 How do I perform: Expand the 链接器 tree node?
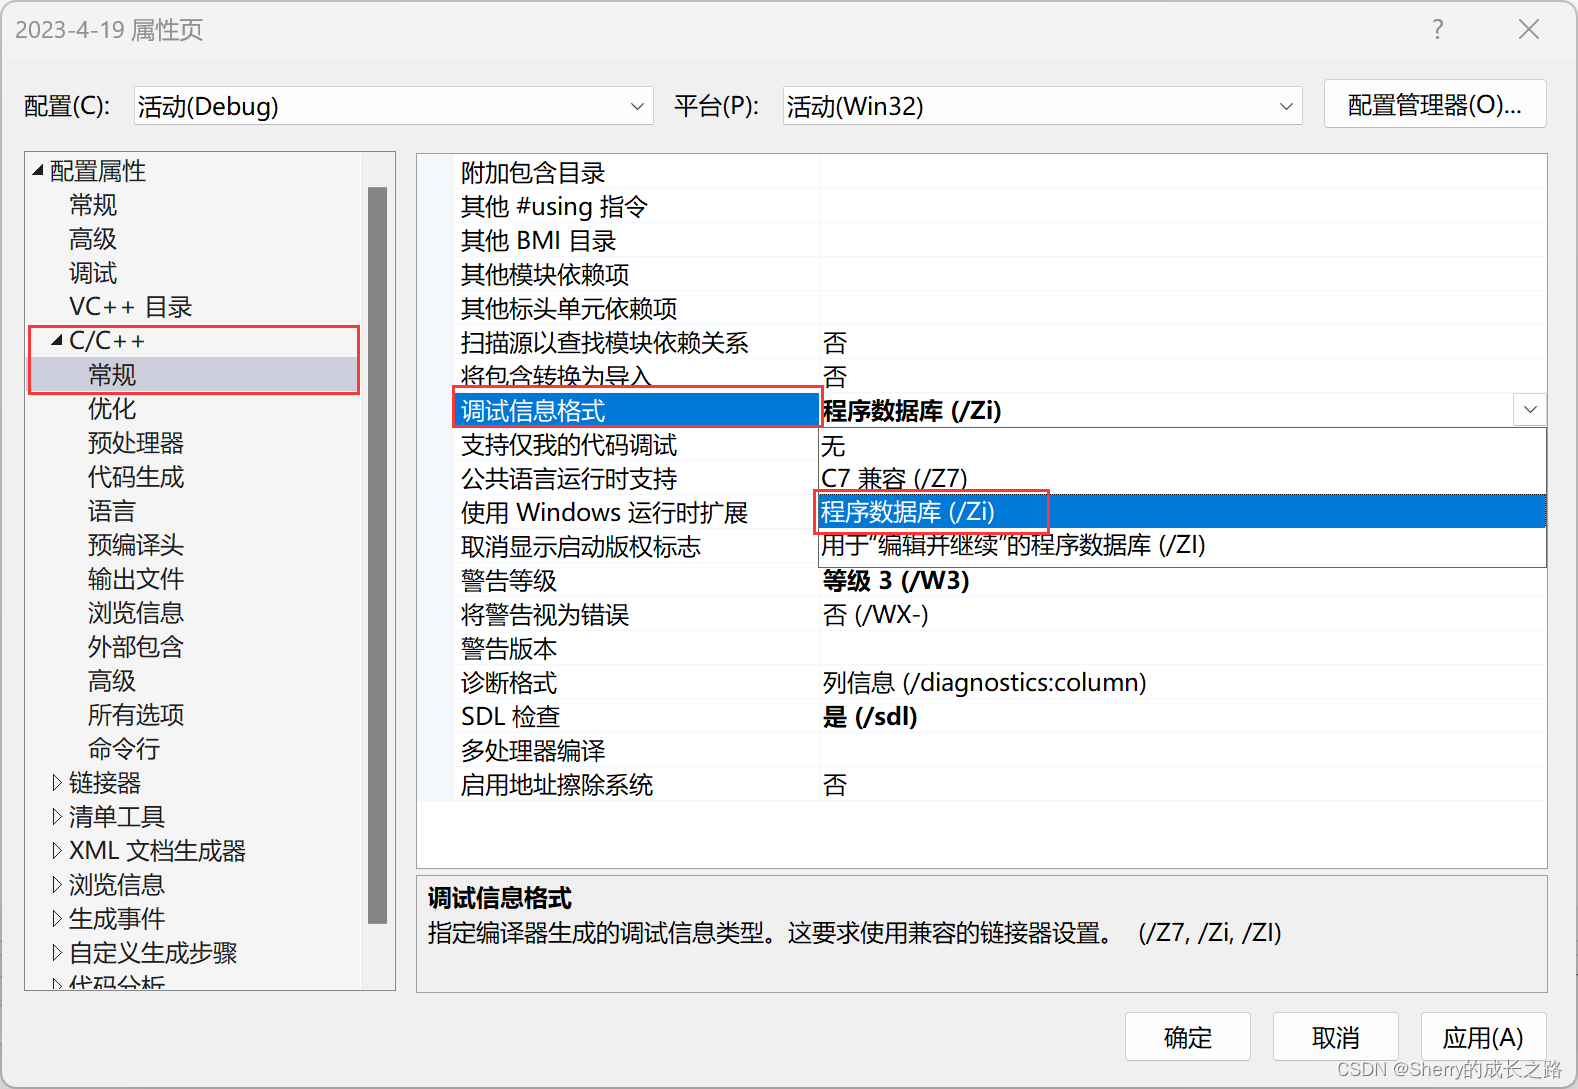(x=57, y=783)
